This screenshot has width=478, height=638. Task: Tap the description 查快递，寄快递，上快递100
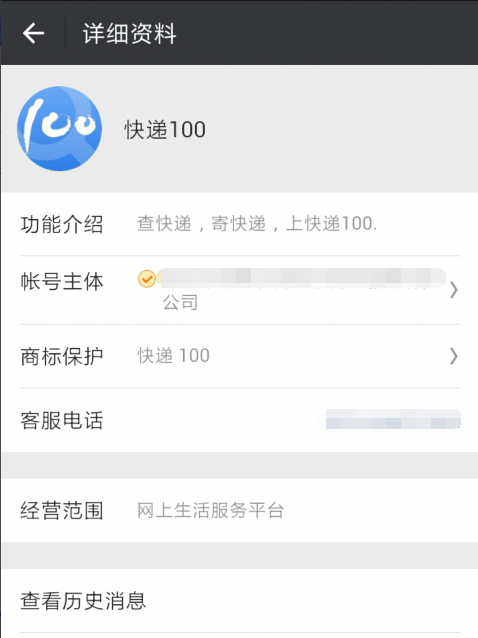257,224
